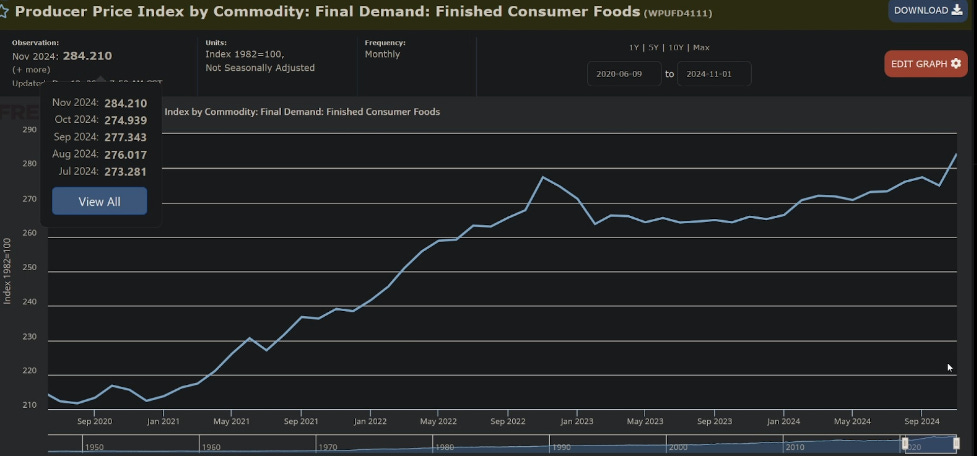Click the start date field 2020-06-09
This screenshot has width=977, height=456.
pyautogui.click(x=624, y=74)
